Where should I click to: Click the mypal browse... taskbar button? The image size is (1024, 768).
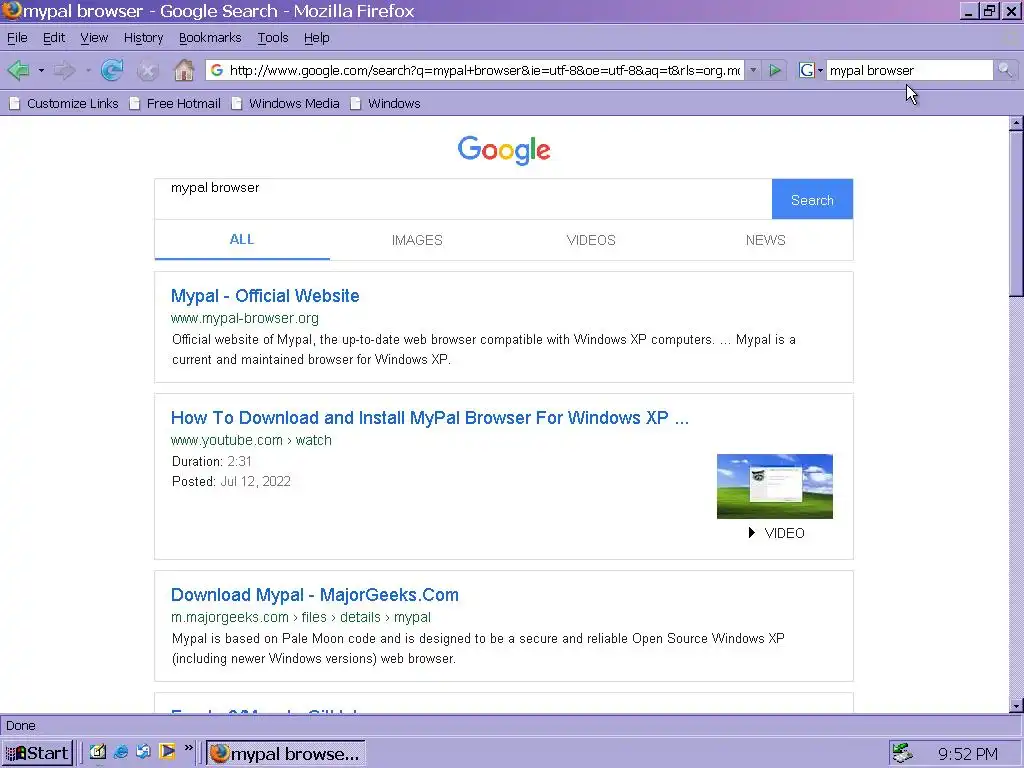pyautogui.click(x=286, y=753)
